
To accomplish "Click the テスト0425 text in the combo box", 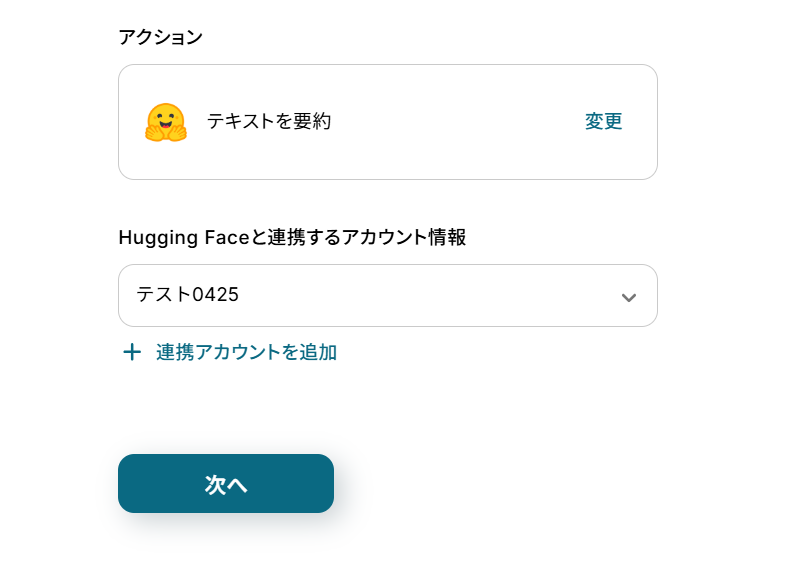I will coord(188,295).
